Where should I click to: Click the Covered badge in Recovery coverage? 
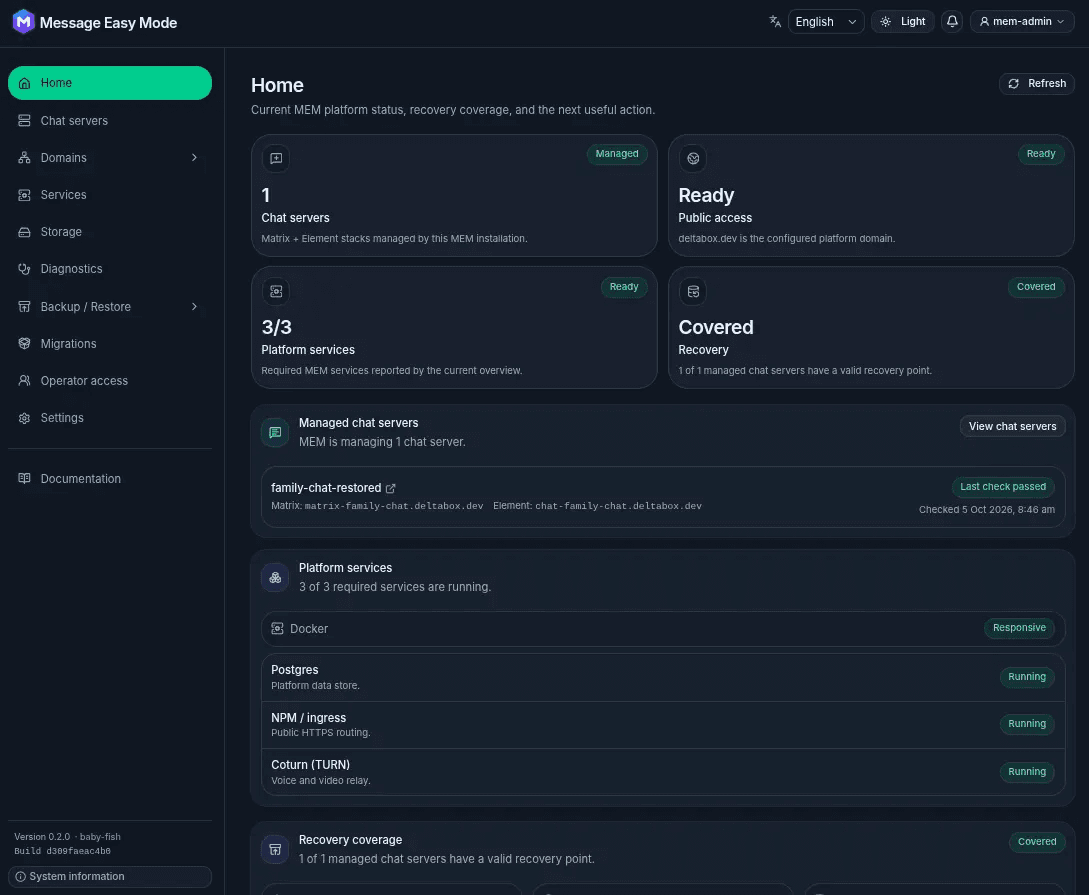click(x=1037, y=842)
